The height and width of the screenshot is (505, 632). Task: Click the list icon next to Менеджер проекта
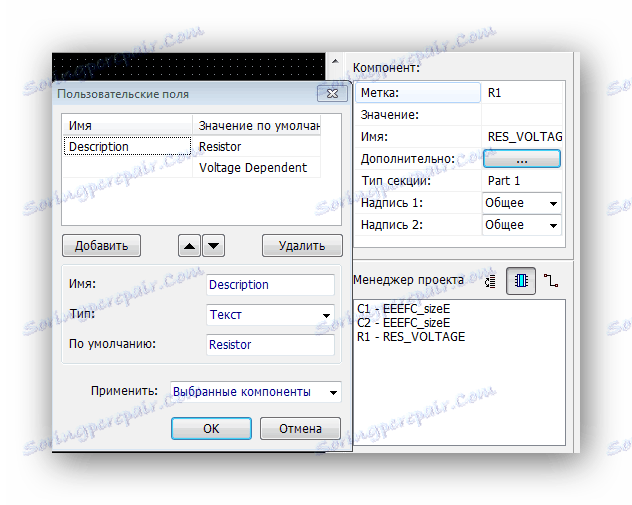tap(490, 281)
